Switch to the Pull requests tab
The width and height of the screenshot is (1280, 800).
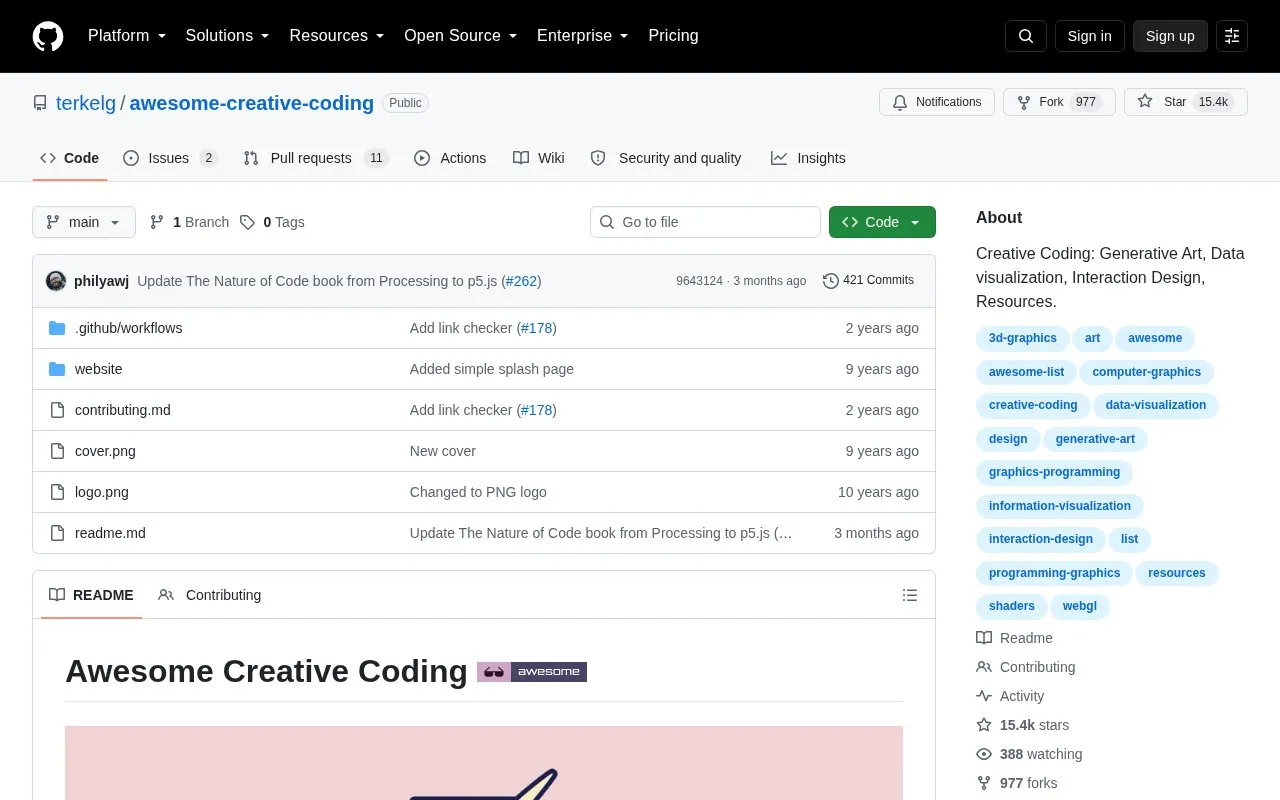point(315,158)
